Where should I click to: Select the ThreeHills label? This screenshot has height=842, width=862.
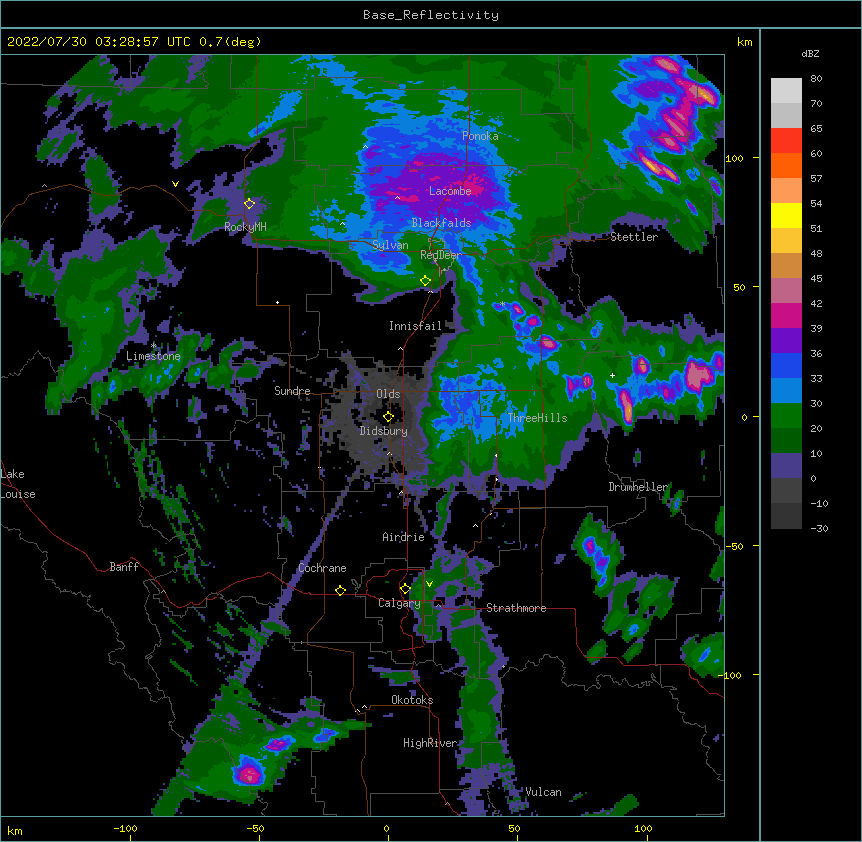click(x=537, y=418)
